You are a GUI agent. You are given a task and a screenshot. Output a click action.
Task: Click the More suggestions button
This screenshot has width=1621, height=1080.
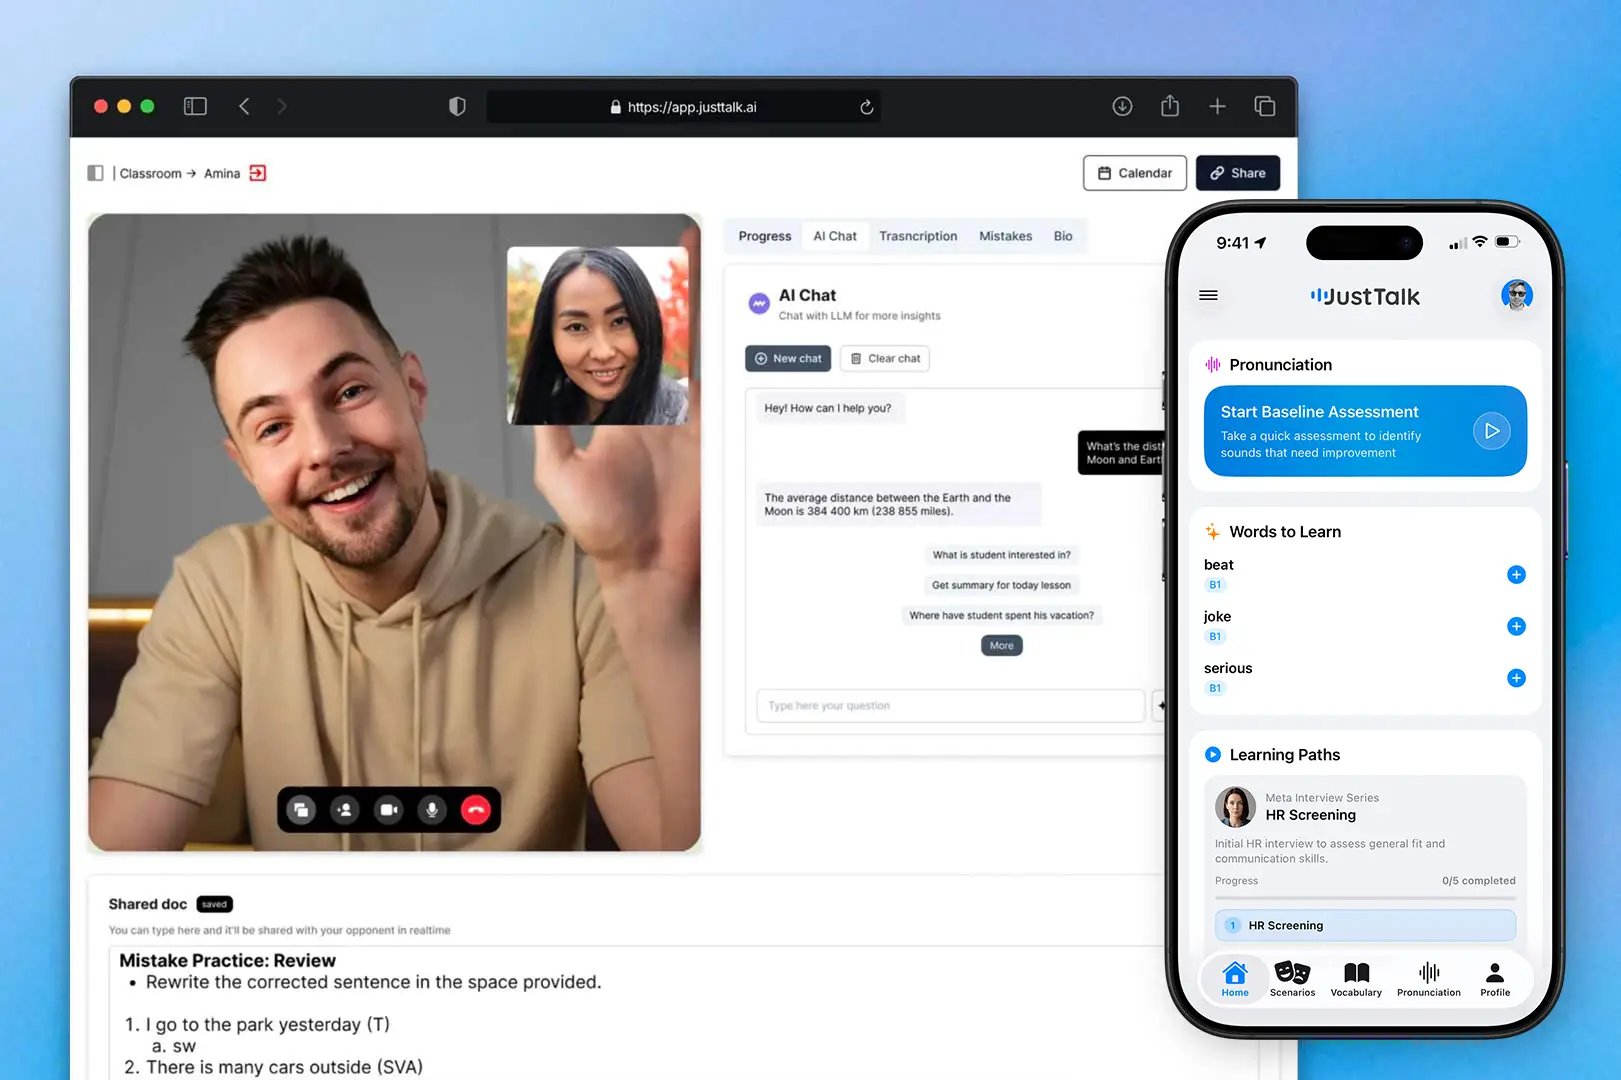pos(1001,646)
